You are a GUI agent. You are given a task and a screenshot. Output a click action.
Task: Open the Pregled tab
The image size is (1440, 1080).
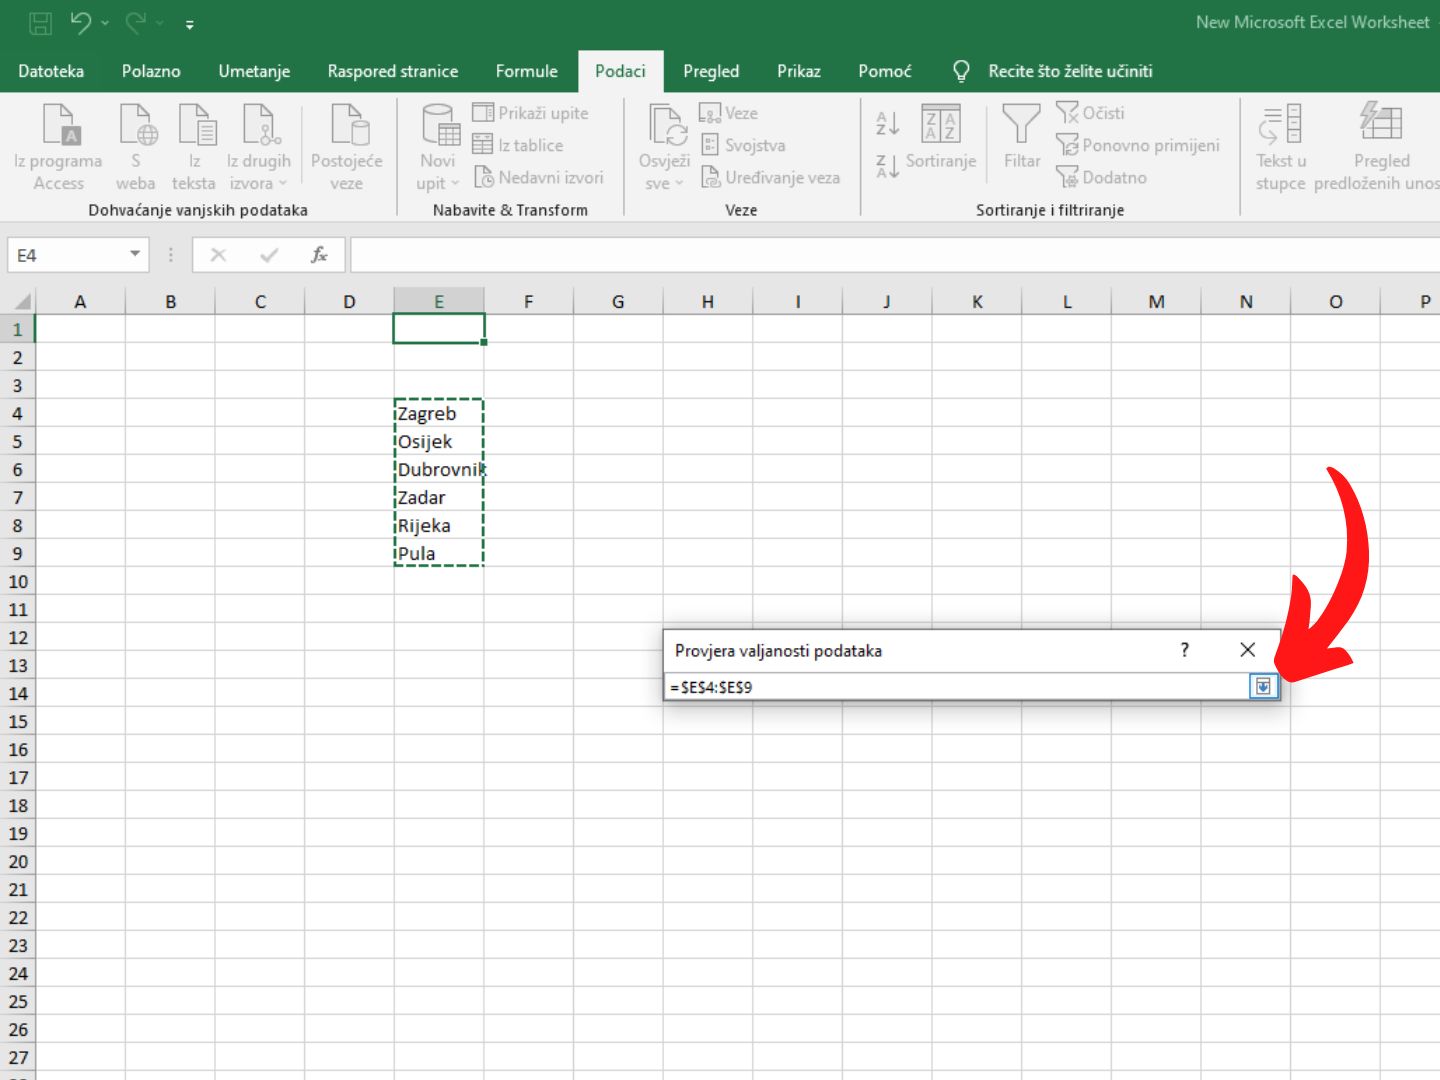click(x=711, y=71)
